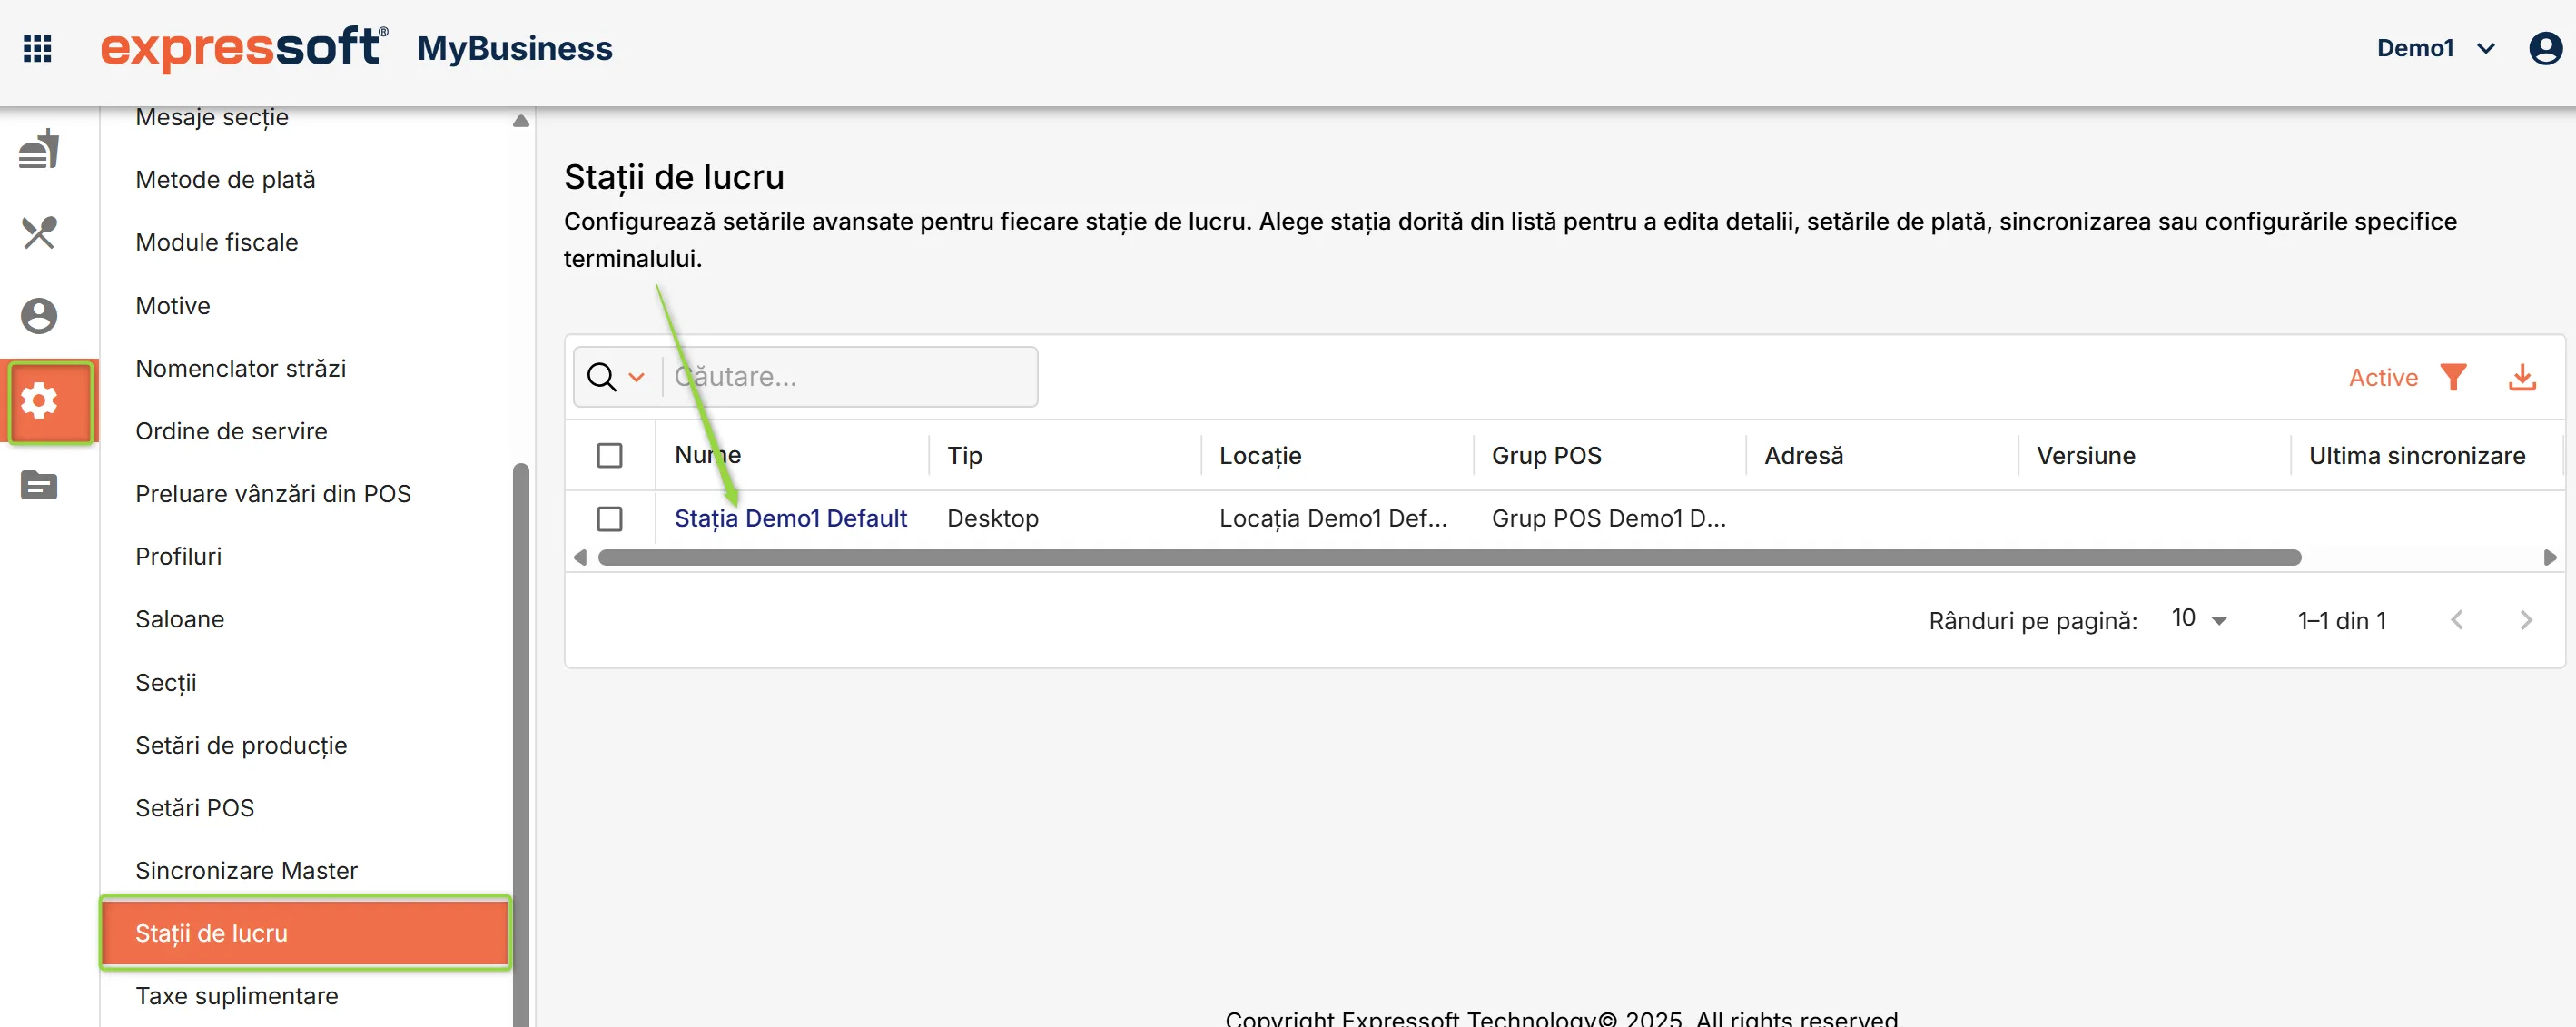Image resolution: width=2576 pixels, height=1027 pixels.
Task: Open rows per page dropdown
Action: tap(2199, 619)
